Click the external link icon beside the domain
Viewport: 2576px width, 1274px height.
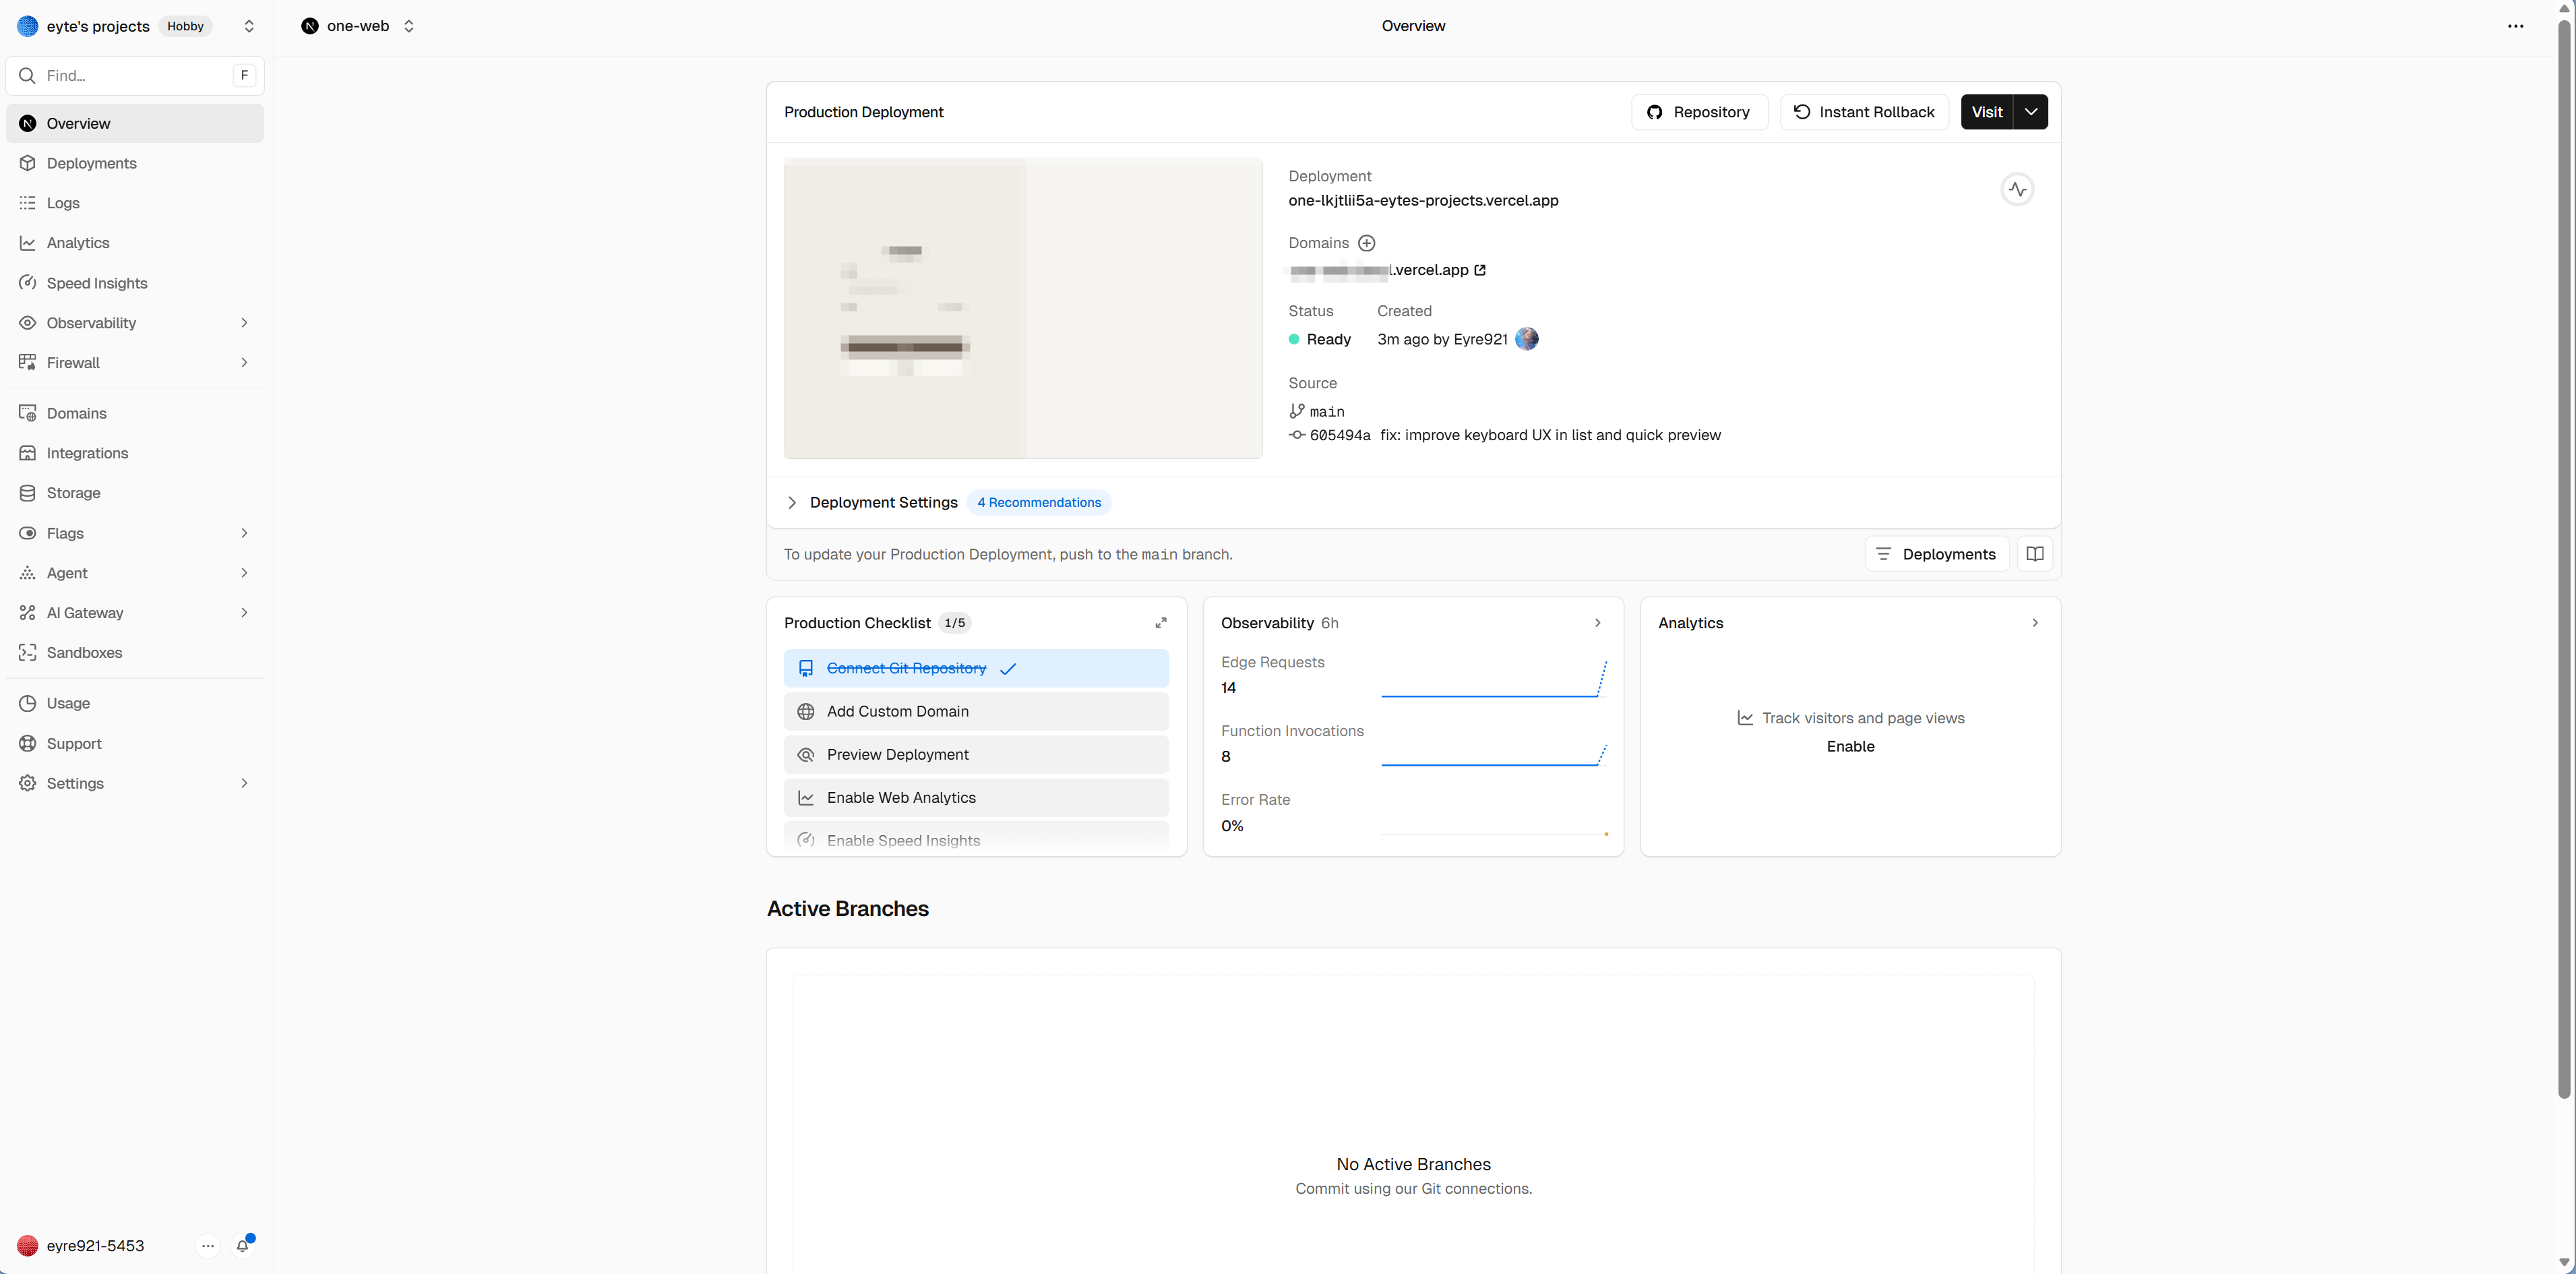click(x=1480, y=270)
